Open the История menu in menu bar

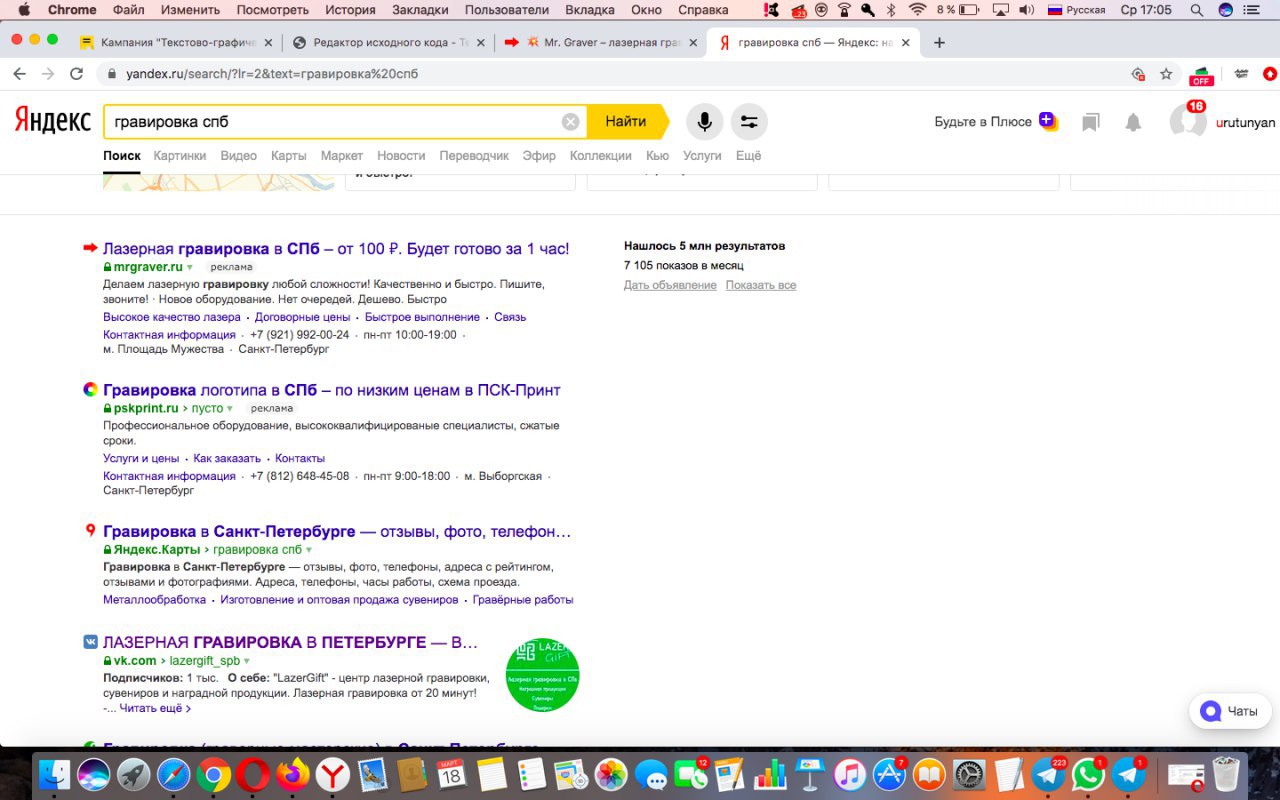(350, 10)
